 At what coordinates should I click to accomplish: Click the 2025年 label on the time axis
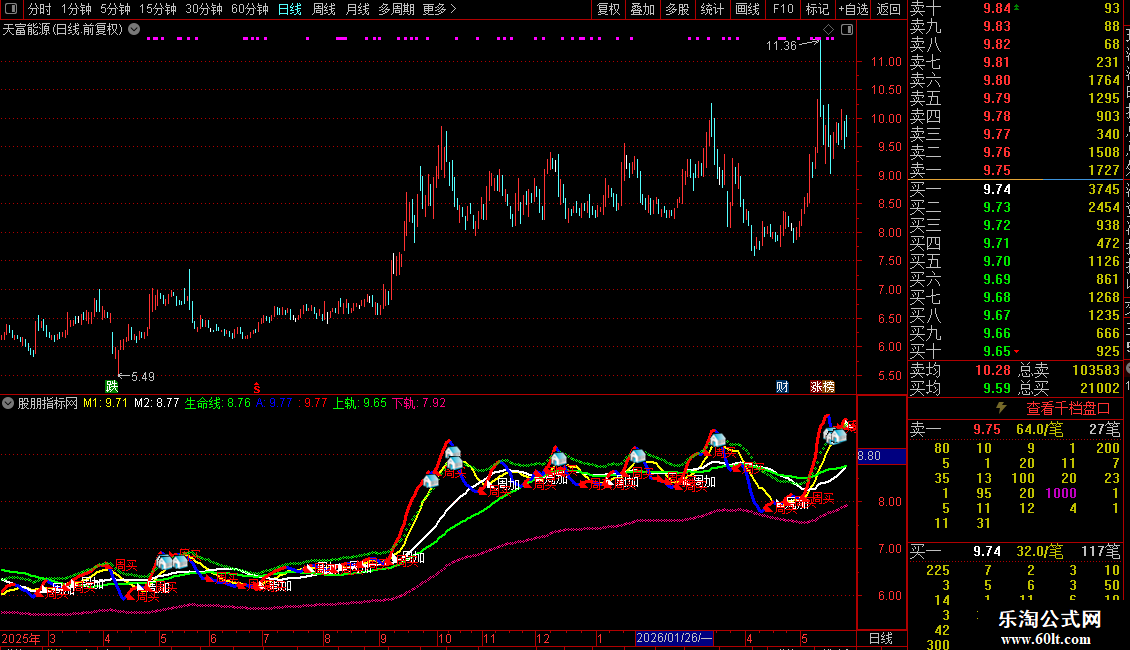click(21, 638)
